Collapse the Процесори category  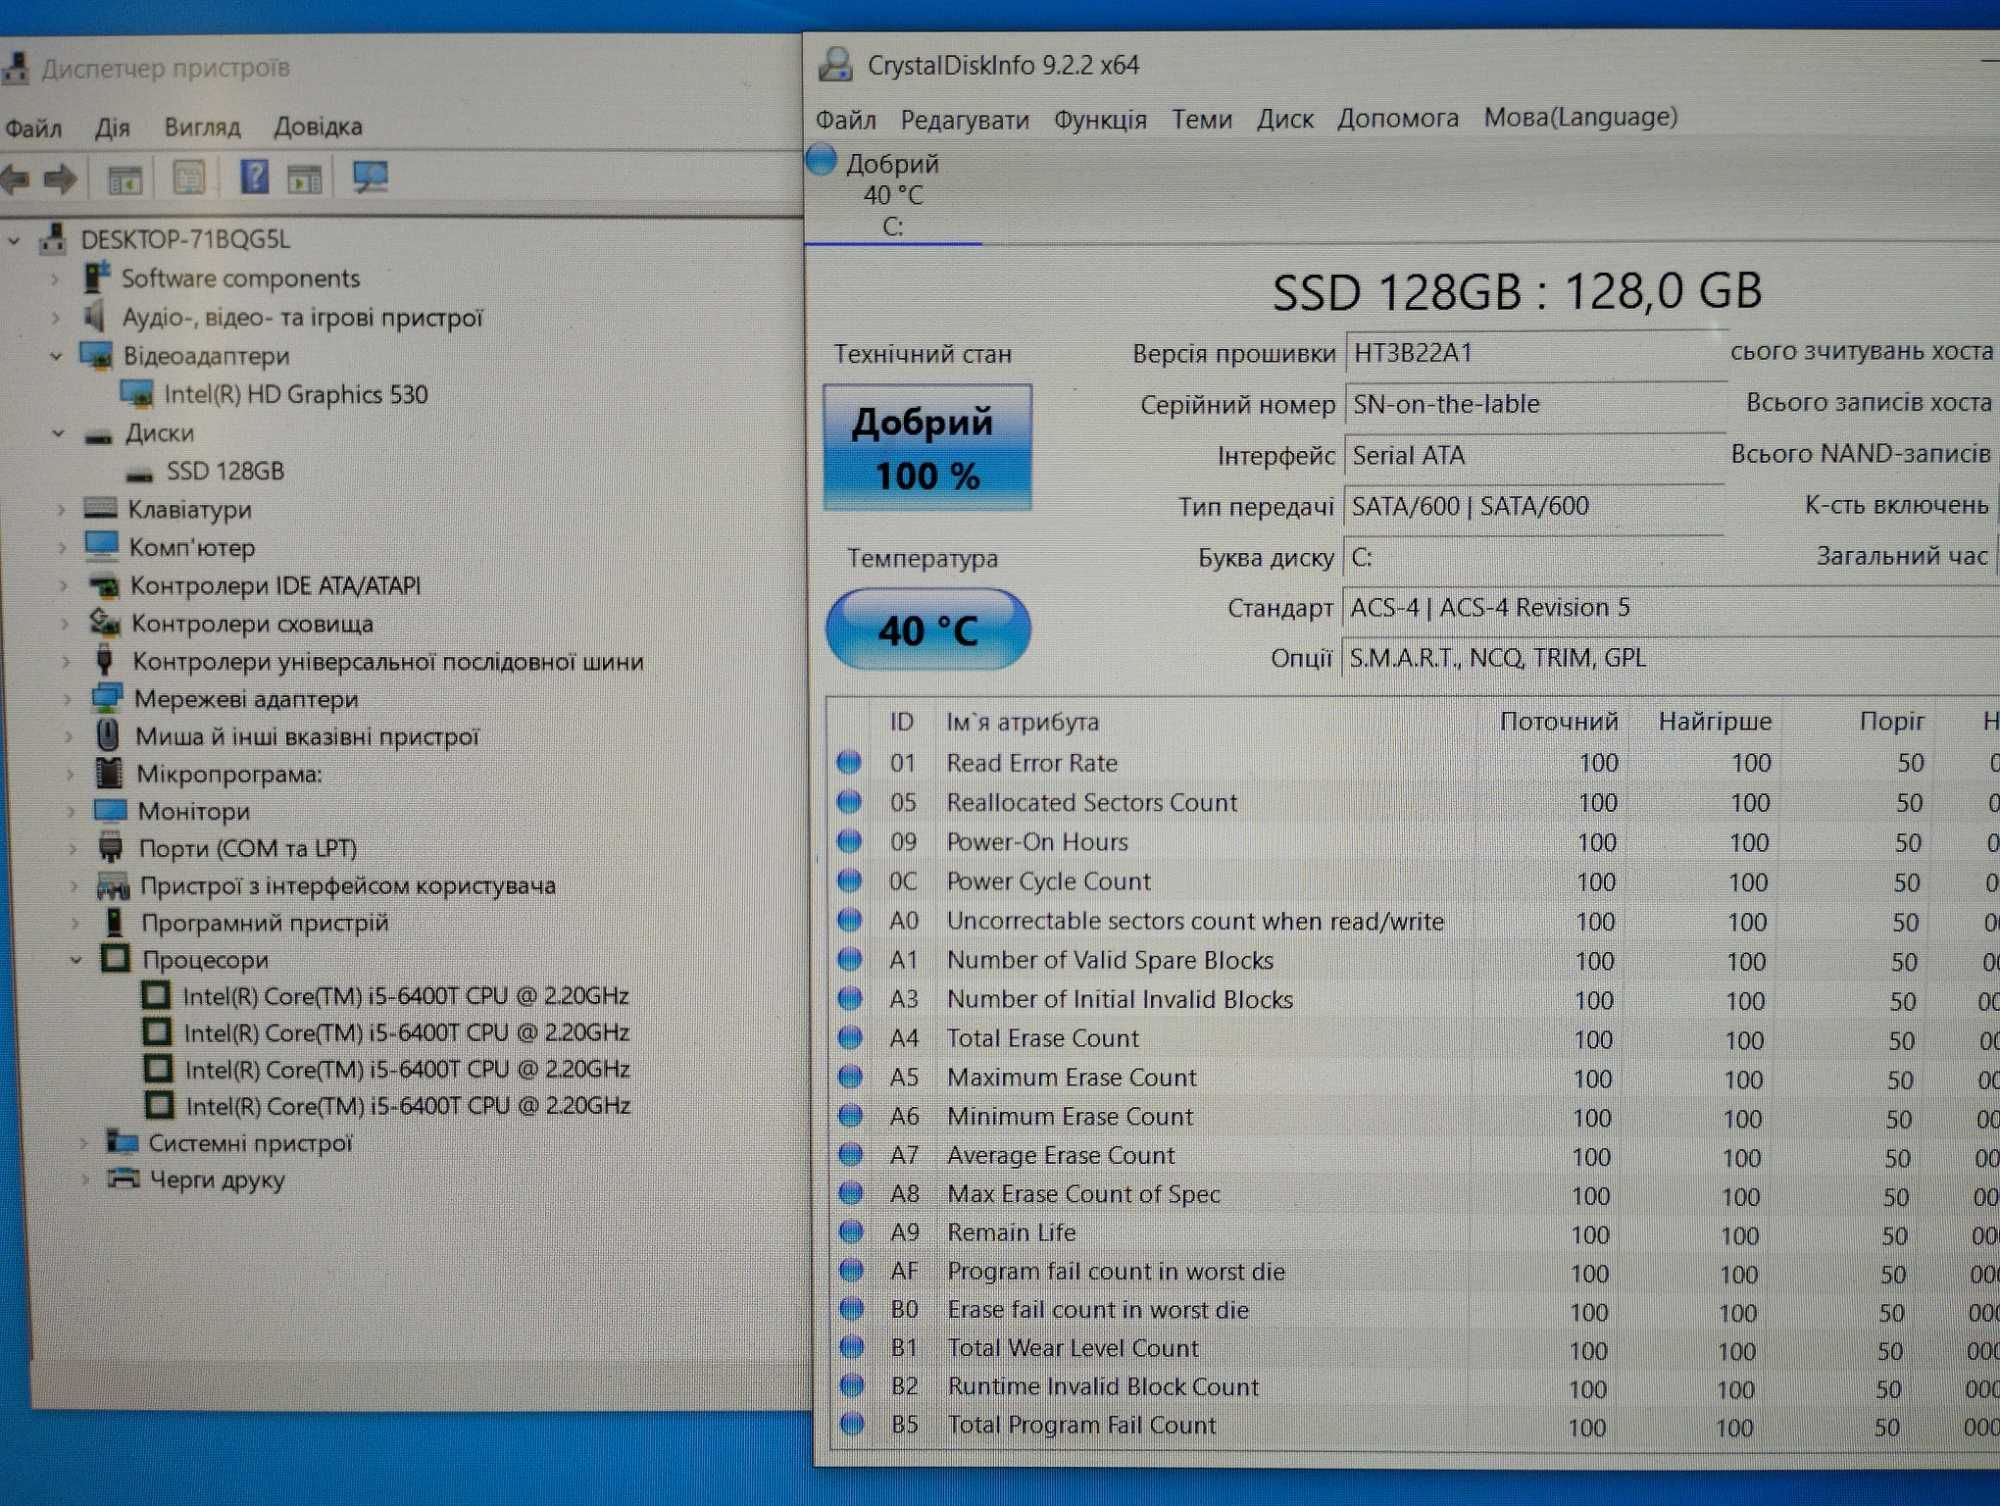point(76,959)
